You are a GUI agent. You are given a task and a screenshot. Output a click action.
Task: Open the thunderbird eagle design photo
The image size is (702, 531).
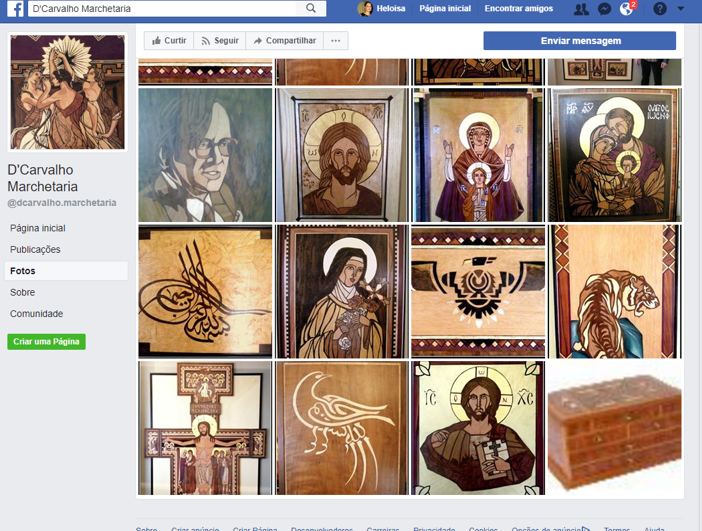click(478, 291)
